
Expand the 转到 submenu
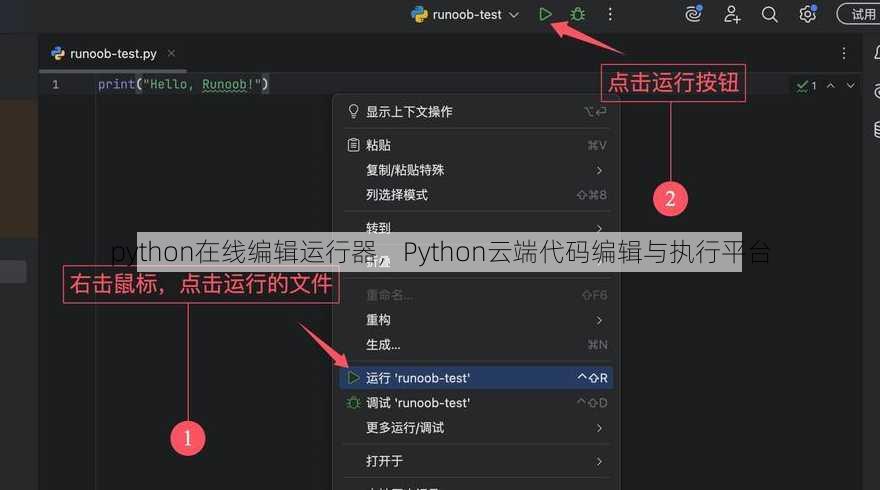pos(476,228)
